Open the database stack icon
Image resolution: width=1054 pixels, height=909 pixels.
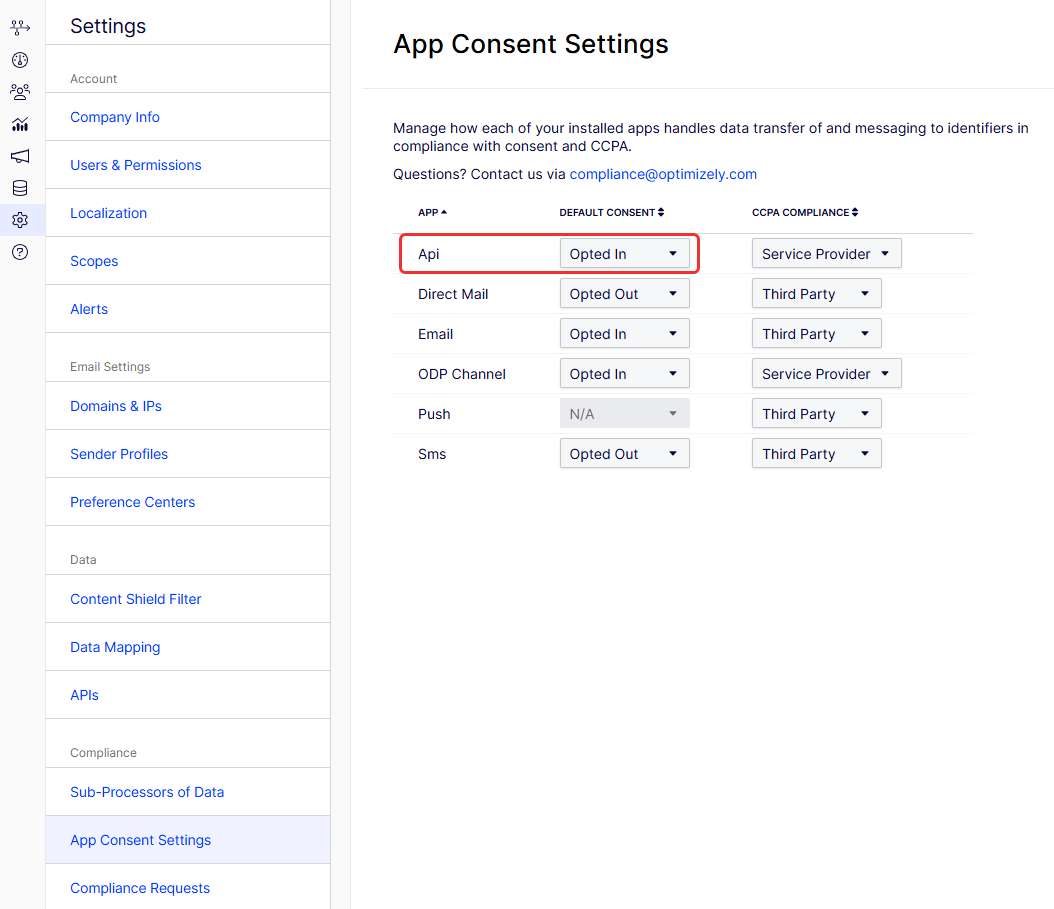[20, 188]
